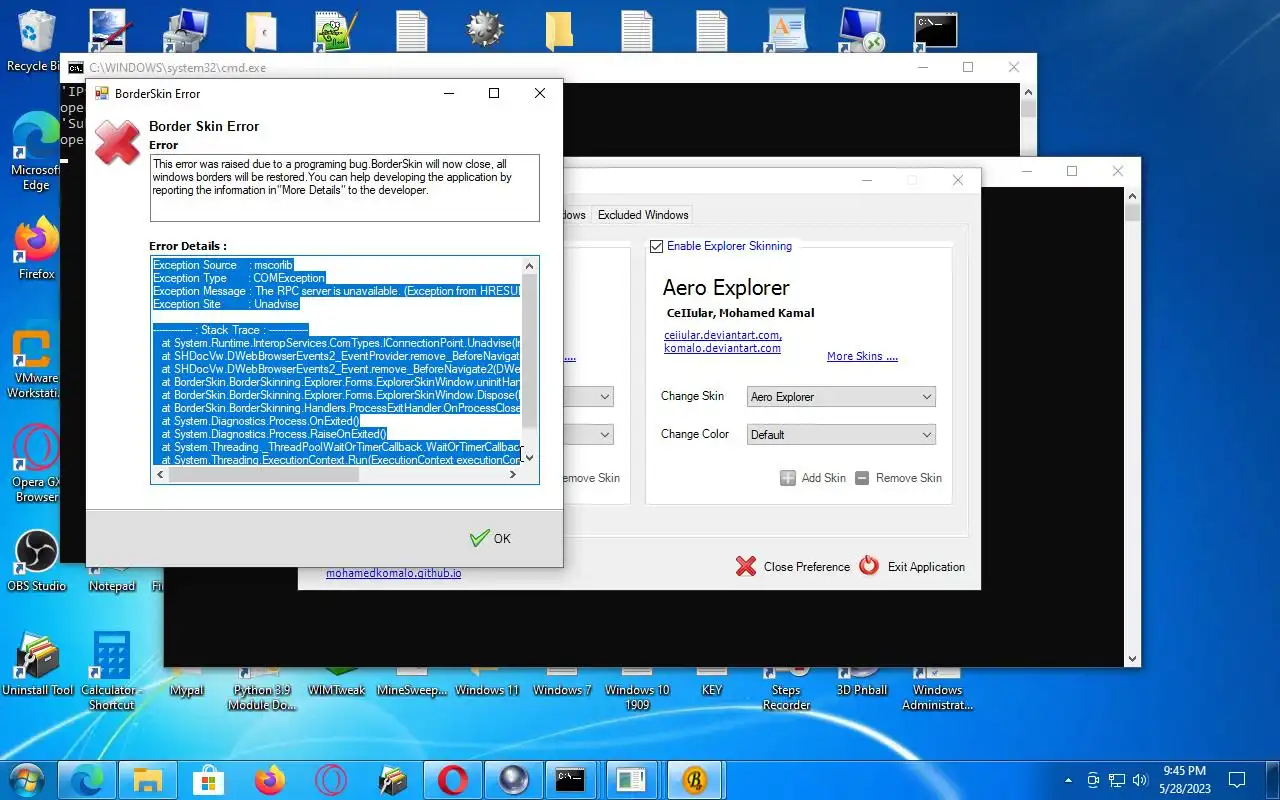The height and width of the screenshot is (800, 1280).
Task: Click inside the error description text box
Action: (x=344, y=187)
